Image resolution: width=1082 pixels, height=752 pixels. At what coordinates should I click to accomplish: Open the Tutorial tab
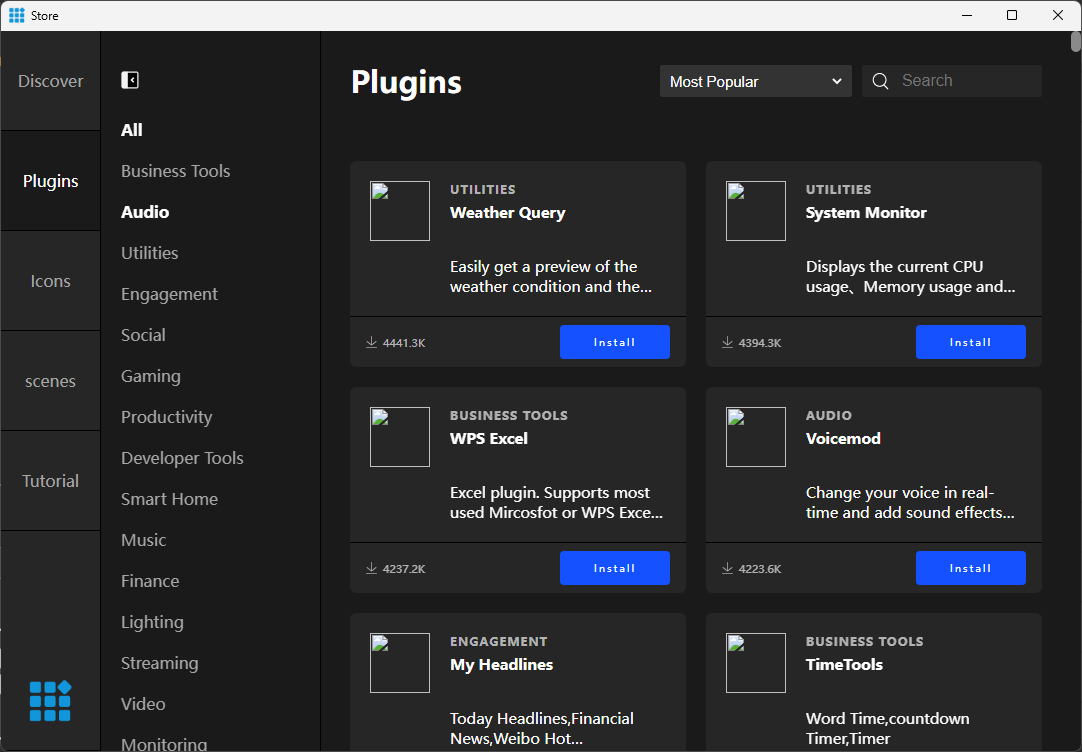(50, 481)
